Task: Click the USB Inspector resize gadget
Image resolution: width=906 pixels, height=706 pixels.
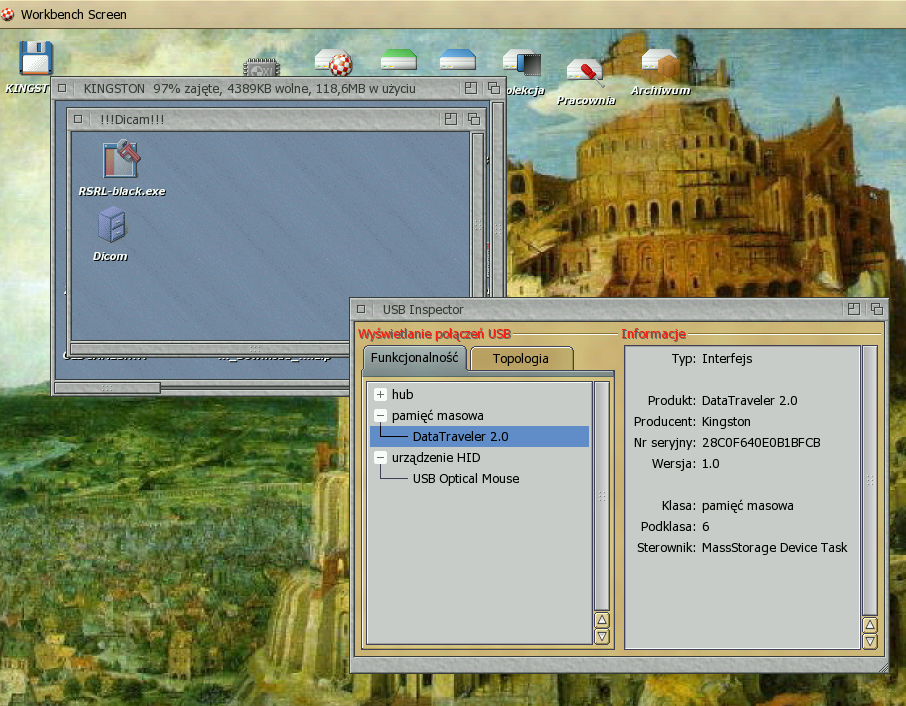Action: point(882,667)
